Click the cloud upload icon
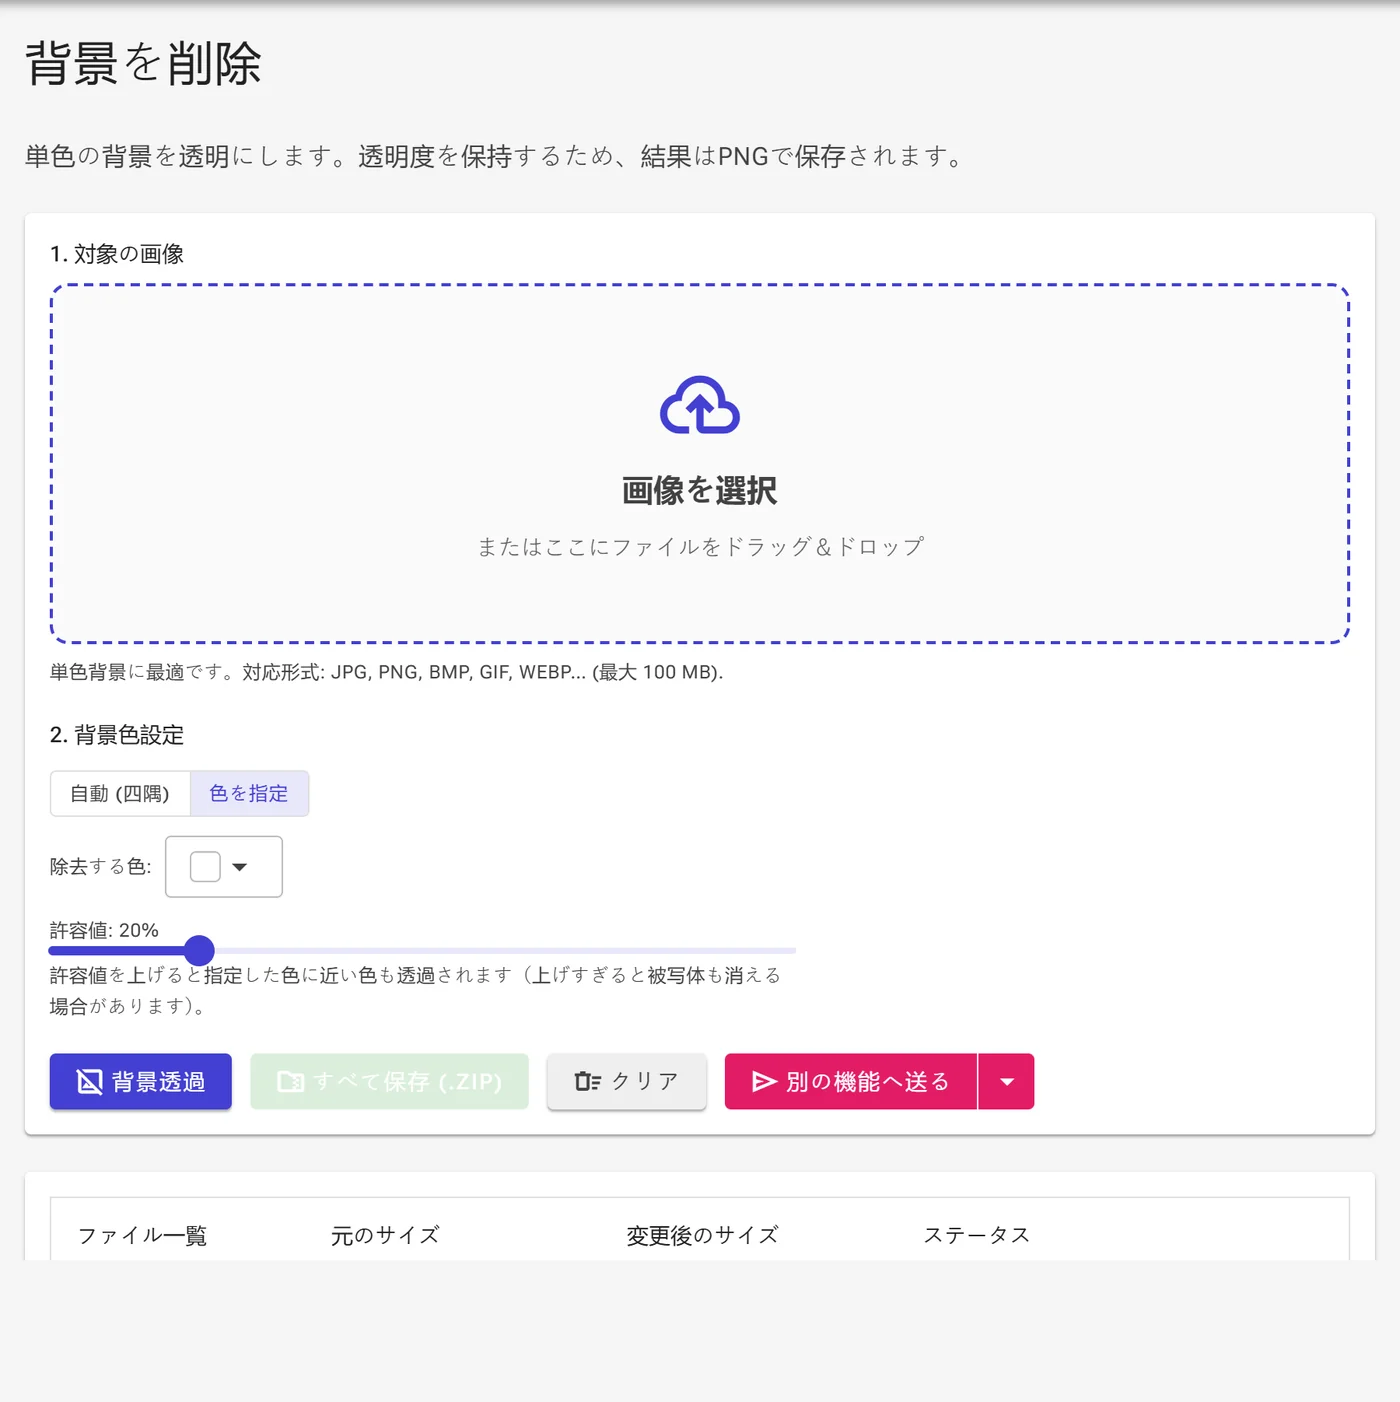The height and width of the screenshot is (1402, 1400). pyautogui.click(x=700, y=405)
